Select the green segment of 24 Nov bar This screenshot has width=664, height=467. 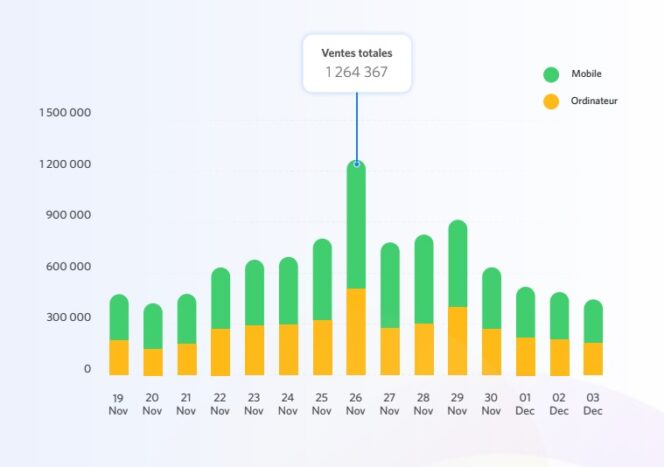tap(288, 291)
